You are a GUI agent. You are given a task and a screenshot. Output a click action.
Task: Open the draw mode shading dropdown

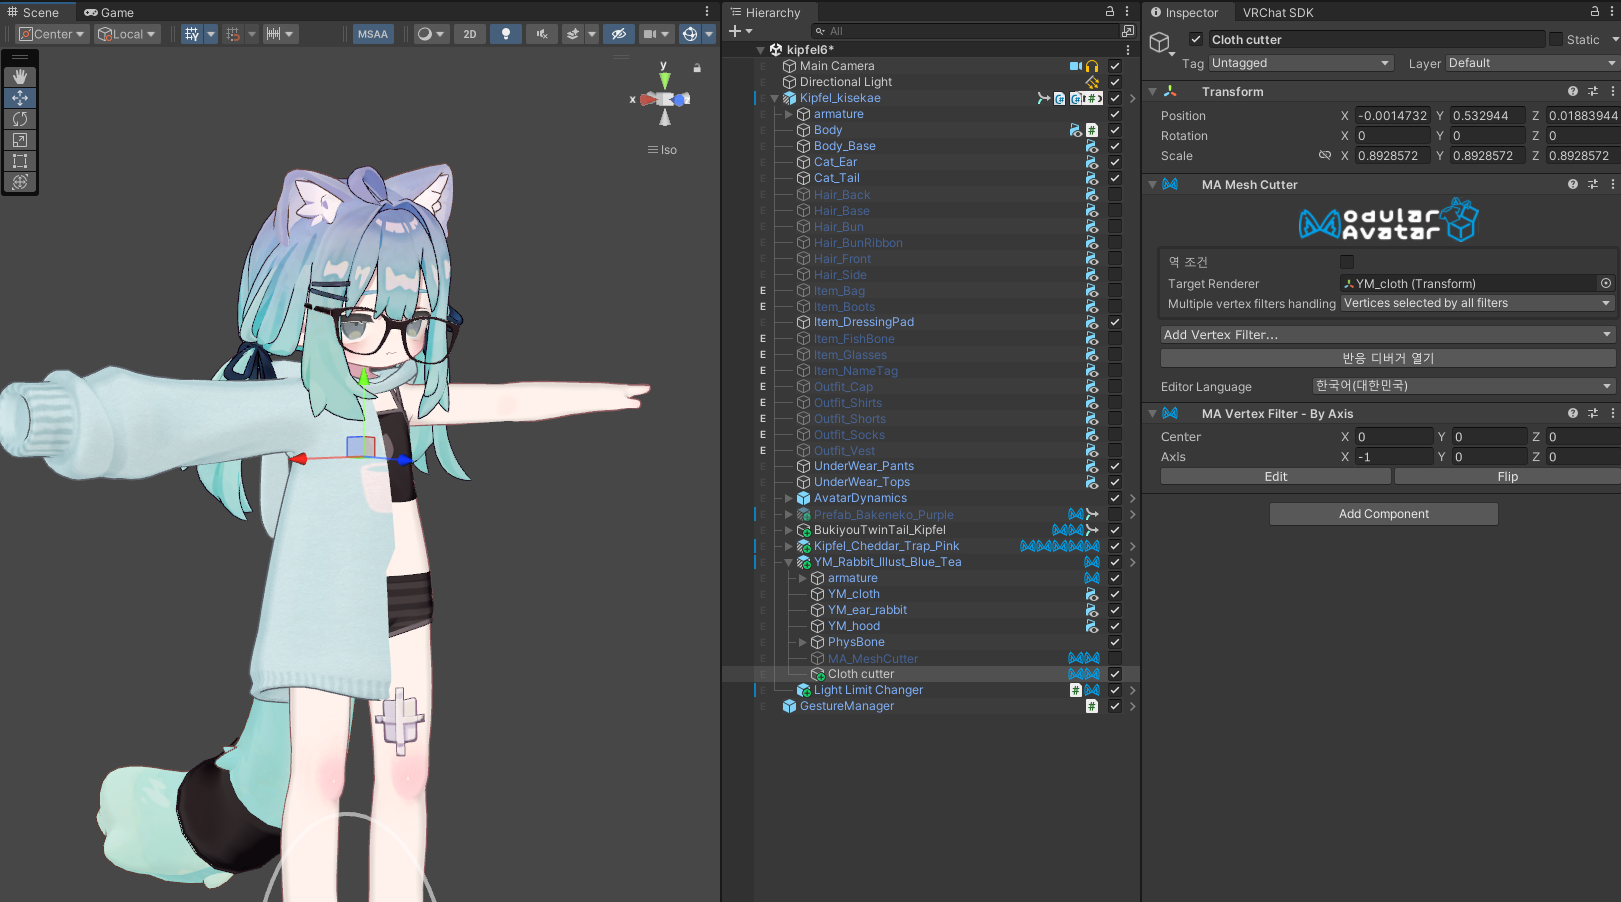pyautogui.click(x=431, y=34)
